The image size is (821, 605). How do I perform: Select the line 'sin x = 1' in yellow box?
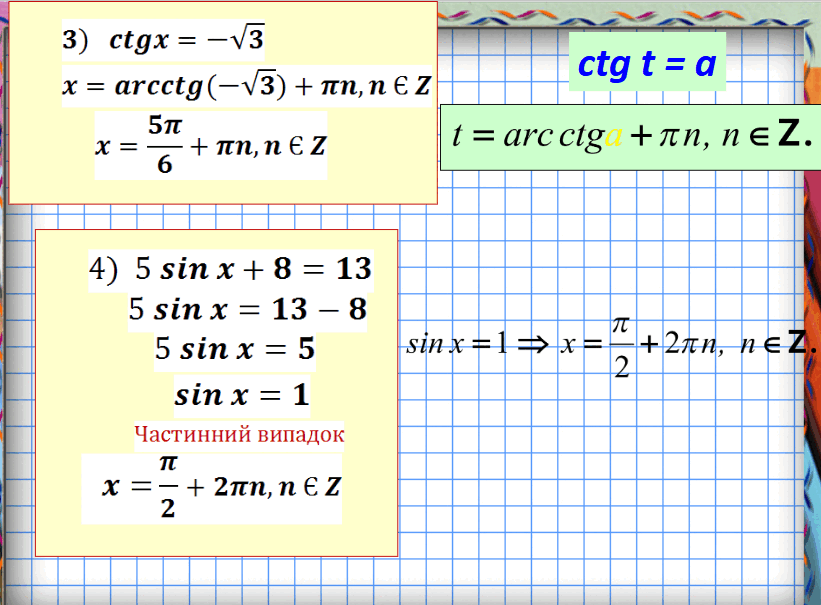tap(242, 395)
